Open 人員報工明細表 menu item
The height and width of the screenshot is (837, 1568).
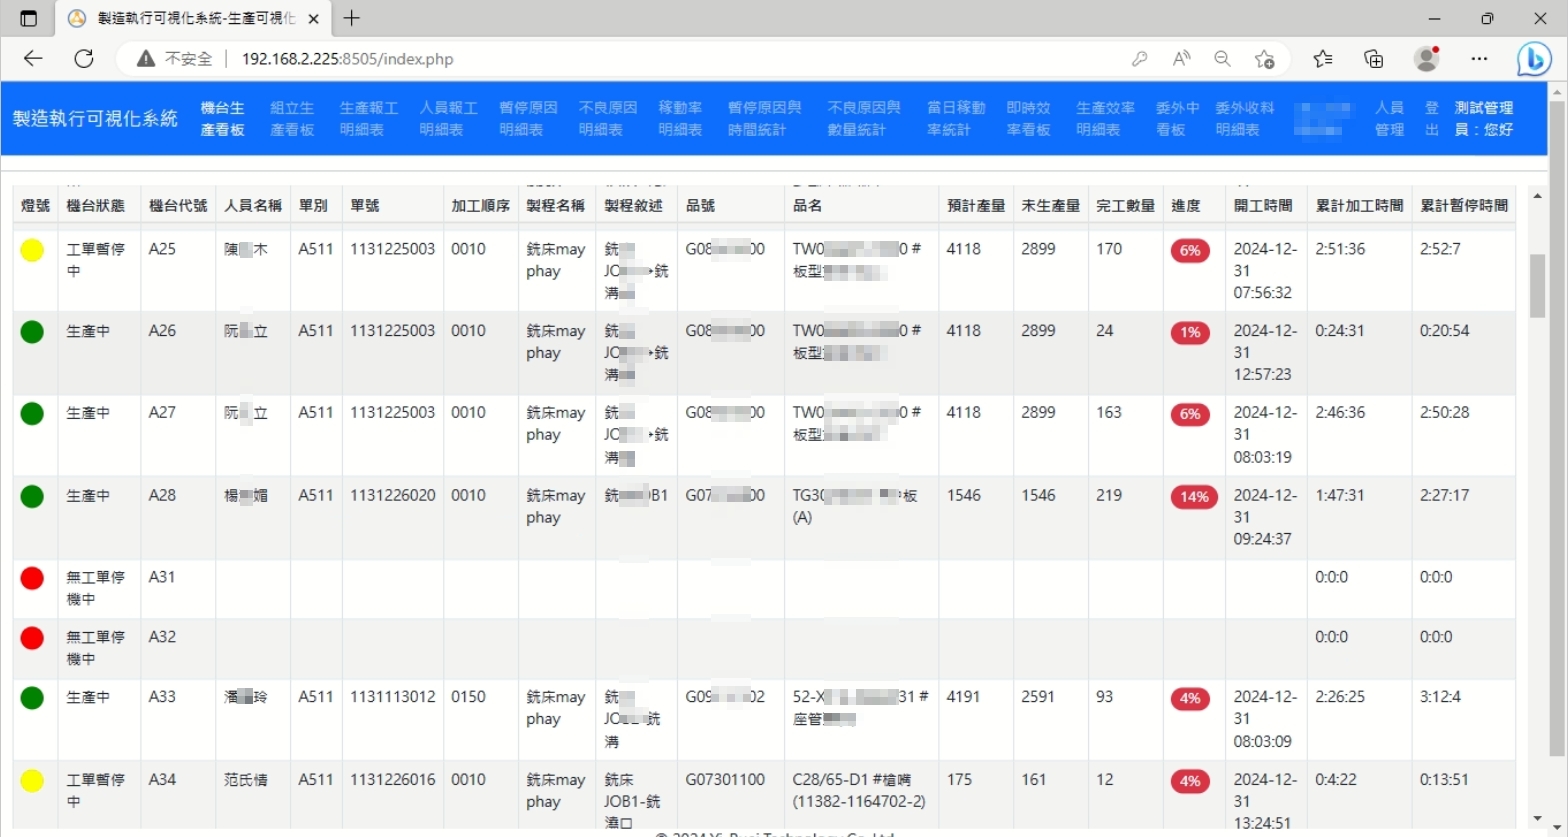click(x=448, y=118)
